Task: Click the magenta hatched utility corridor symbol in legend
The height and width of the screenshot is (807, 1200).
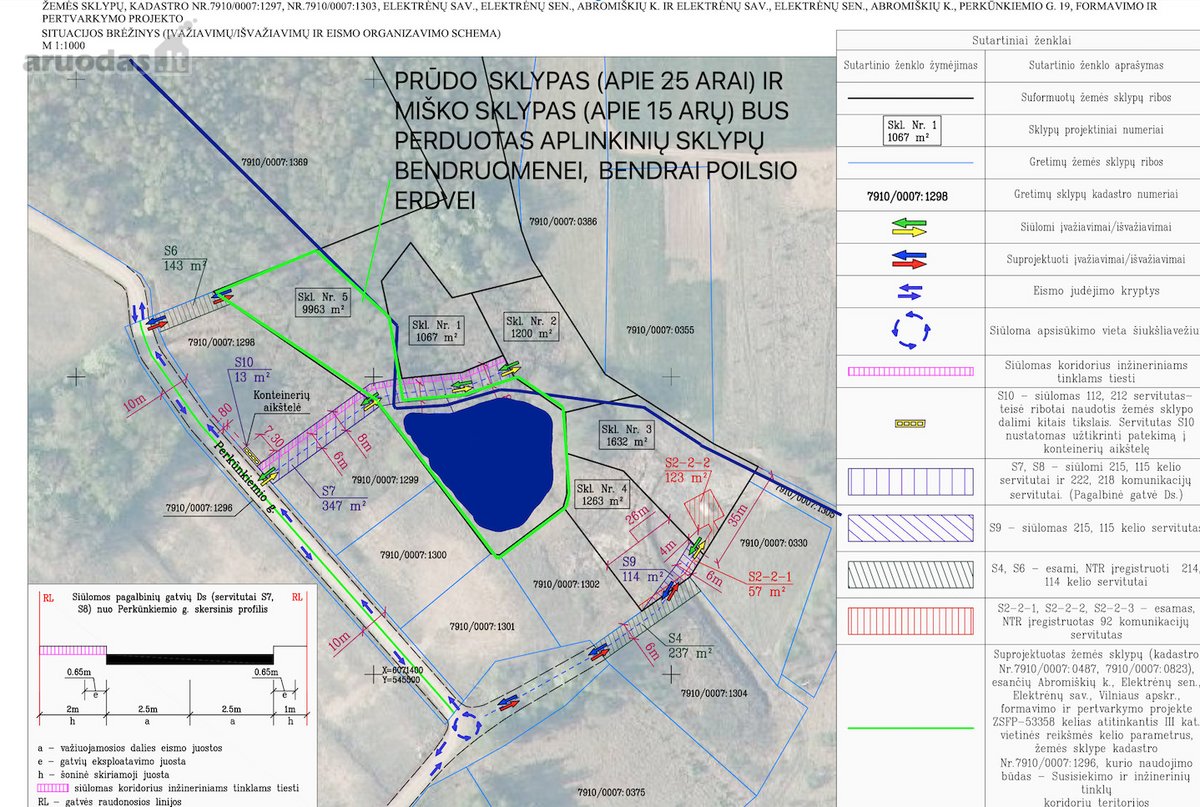Action: pos(909,371)
